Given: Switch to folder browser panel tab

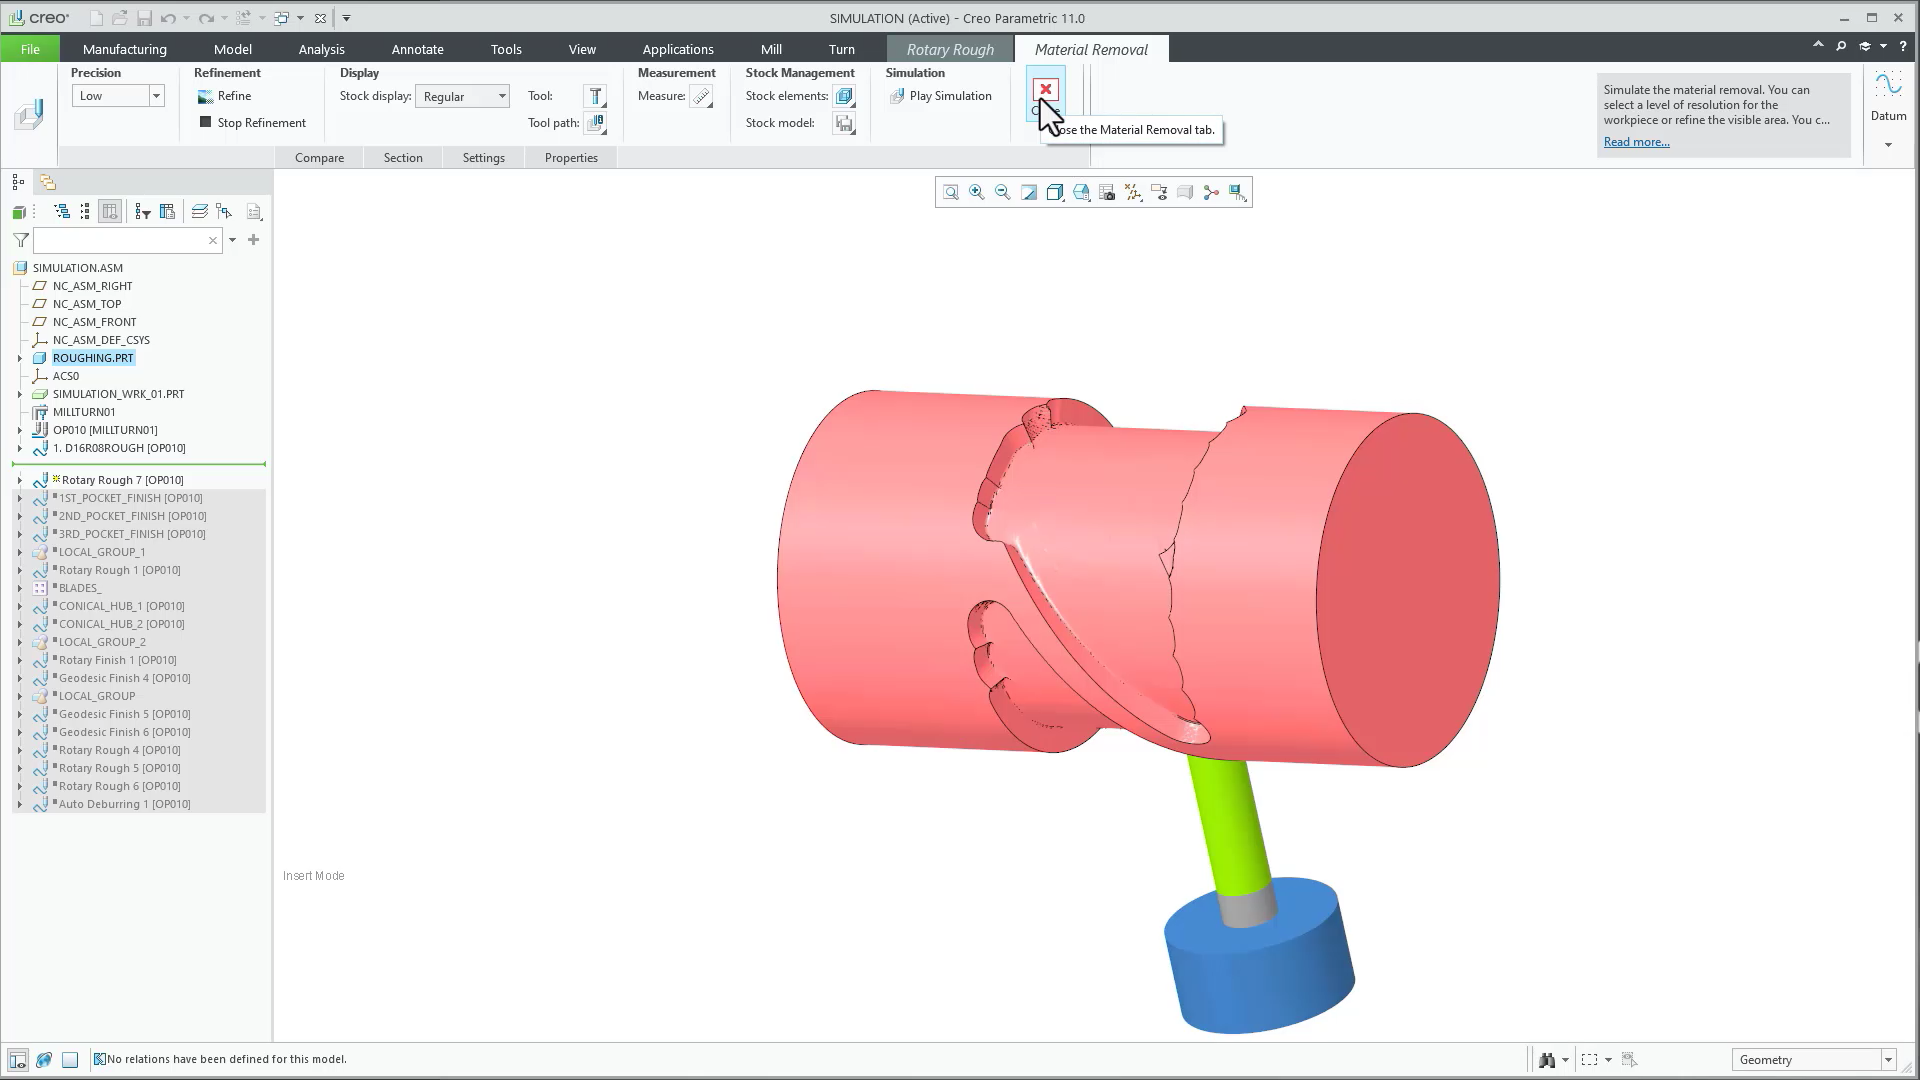Looking at the screenshot, I should click(47, 182).
